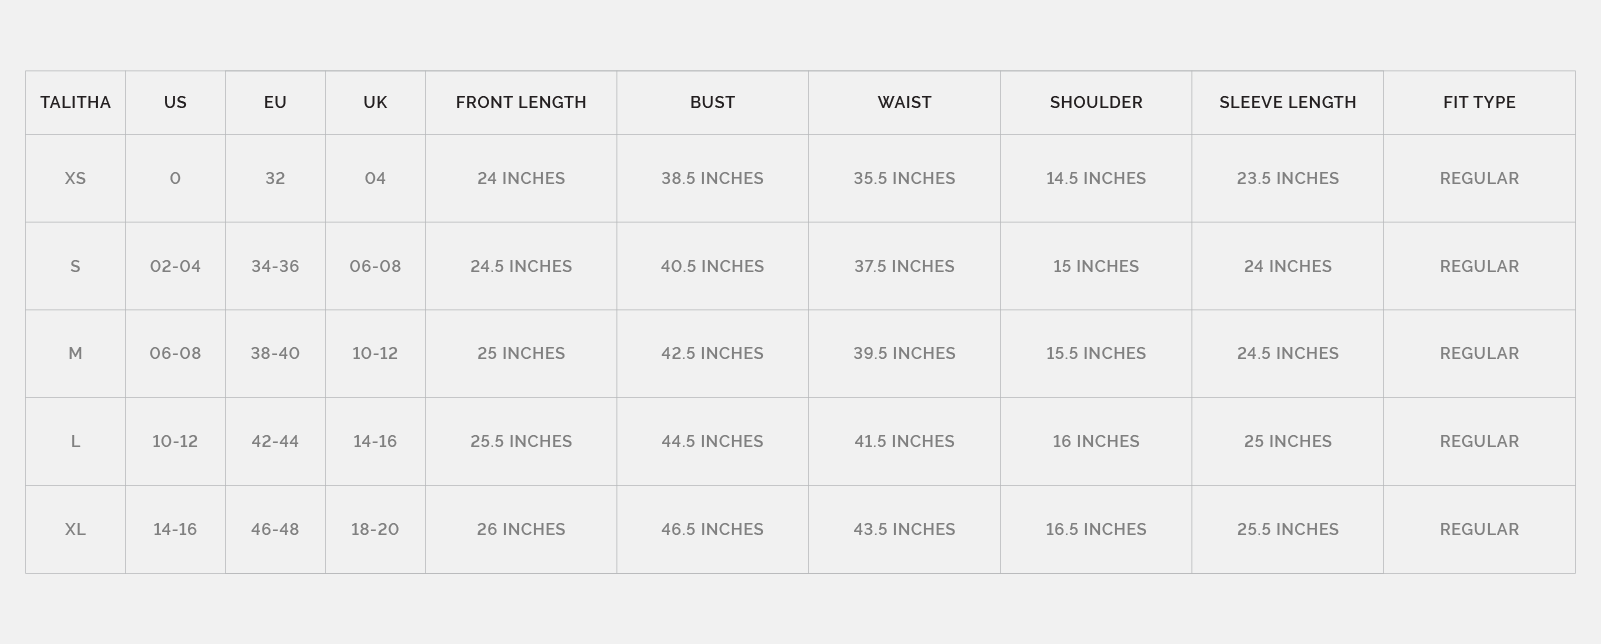
Task: Click the 15.5 INCHES shoulder cell
Action: point(1096,353)
